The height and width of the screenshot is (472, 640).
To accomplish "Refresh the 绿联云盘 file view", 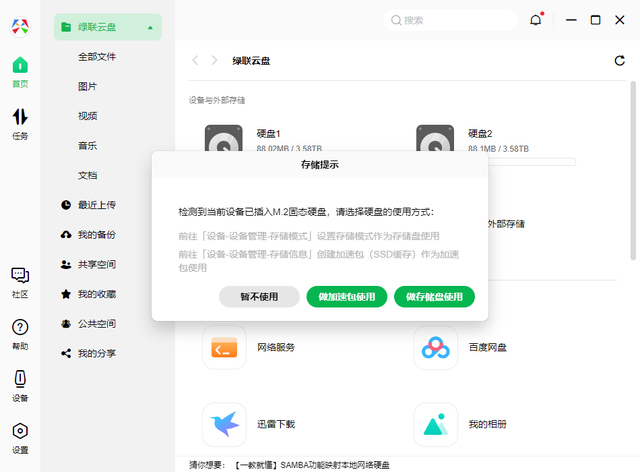I will pos(620,60).
